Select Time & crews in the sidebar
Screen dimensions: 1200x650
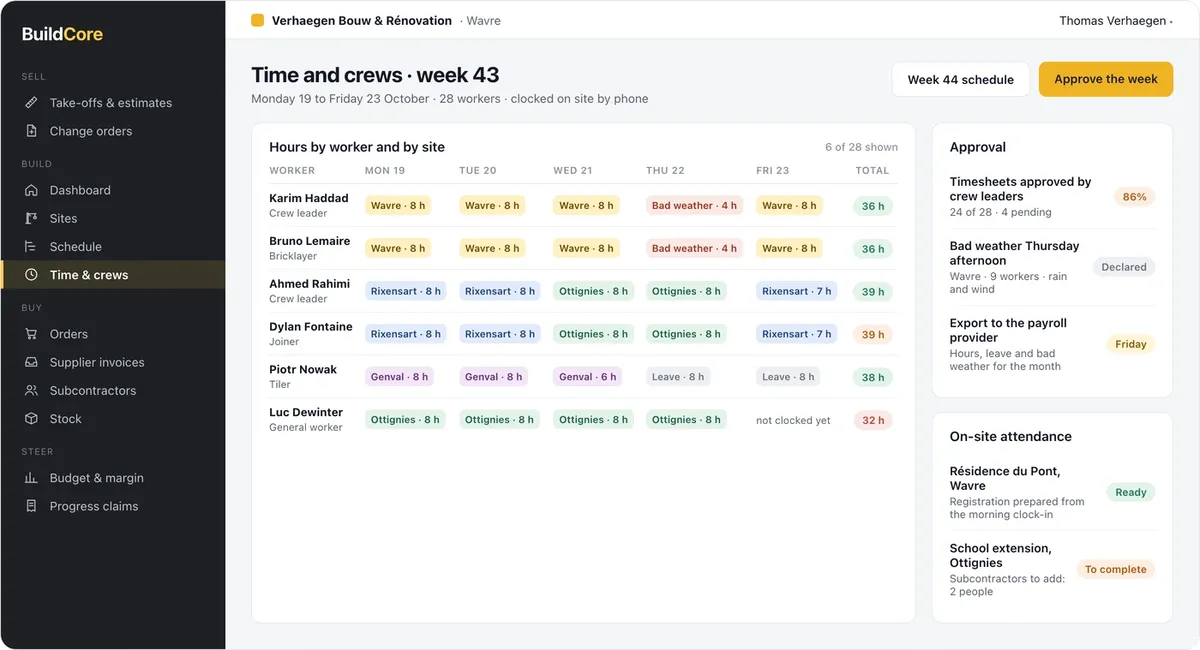click(113, 275)
